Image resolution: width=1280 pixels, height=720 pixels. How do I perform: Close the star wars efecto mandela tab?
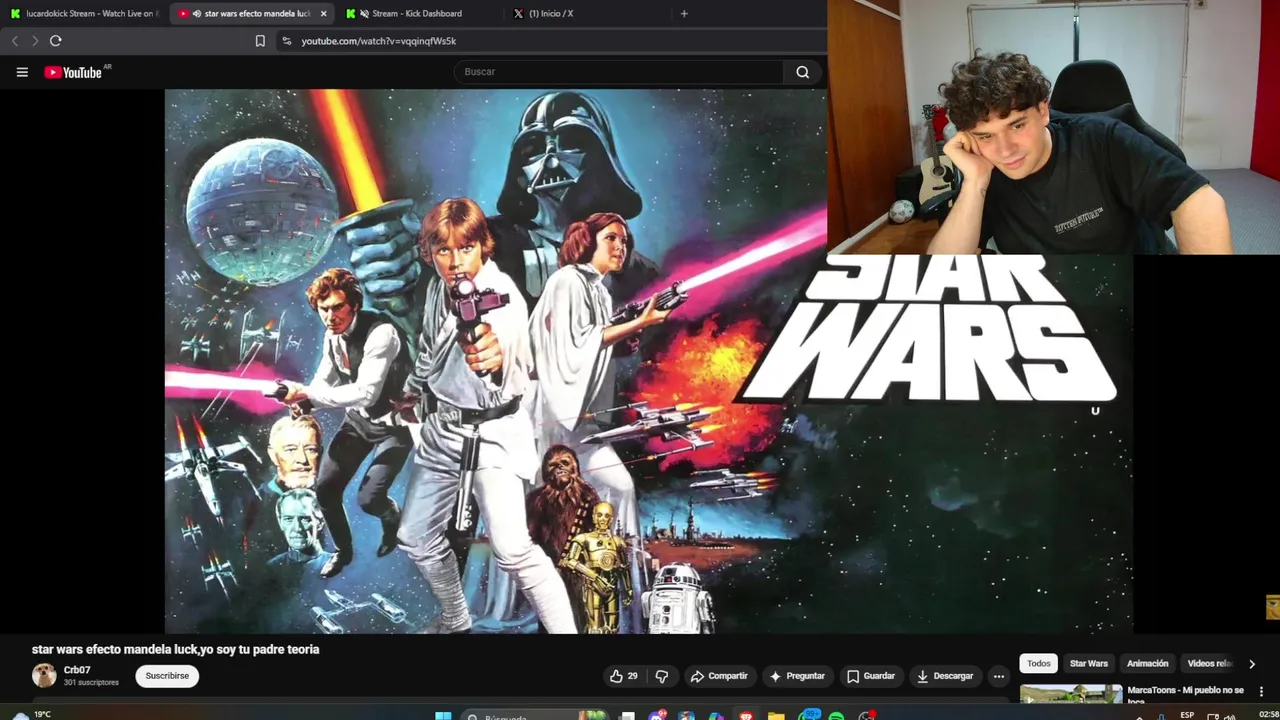click(323, 13)
